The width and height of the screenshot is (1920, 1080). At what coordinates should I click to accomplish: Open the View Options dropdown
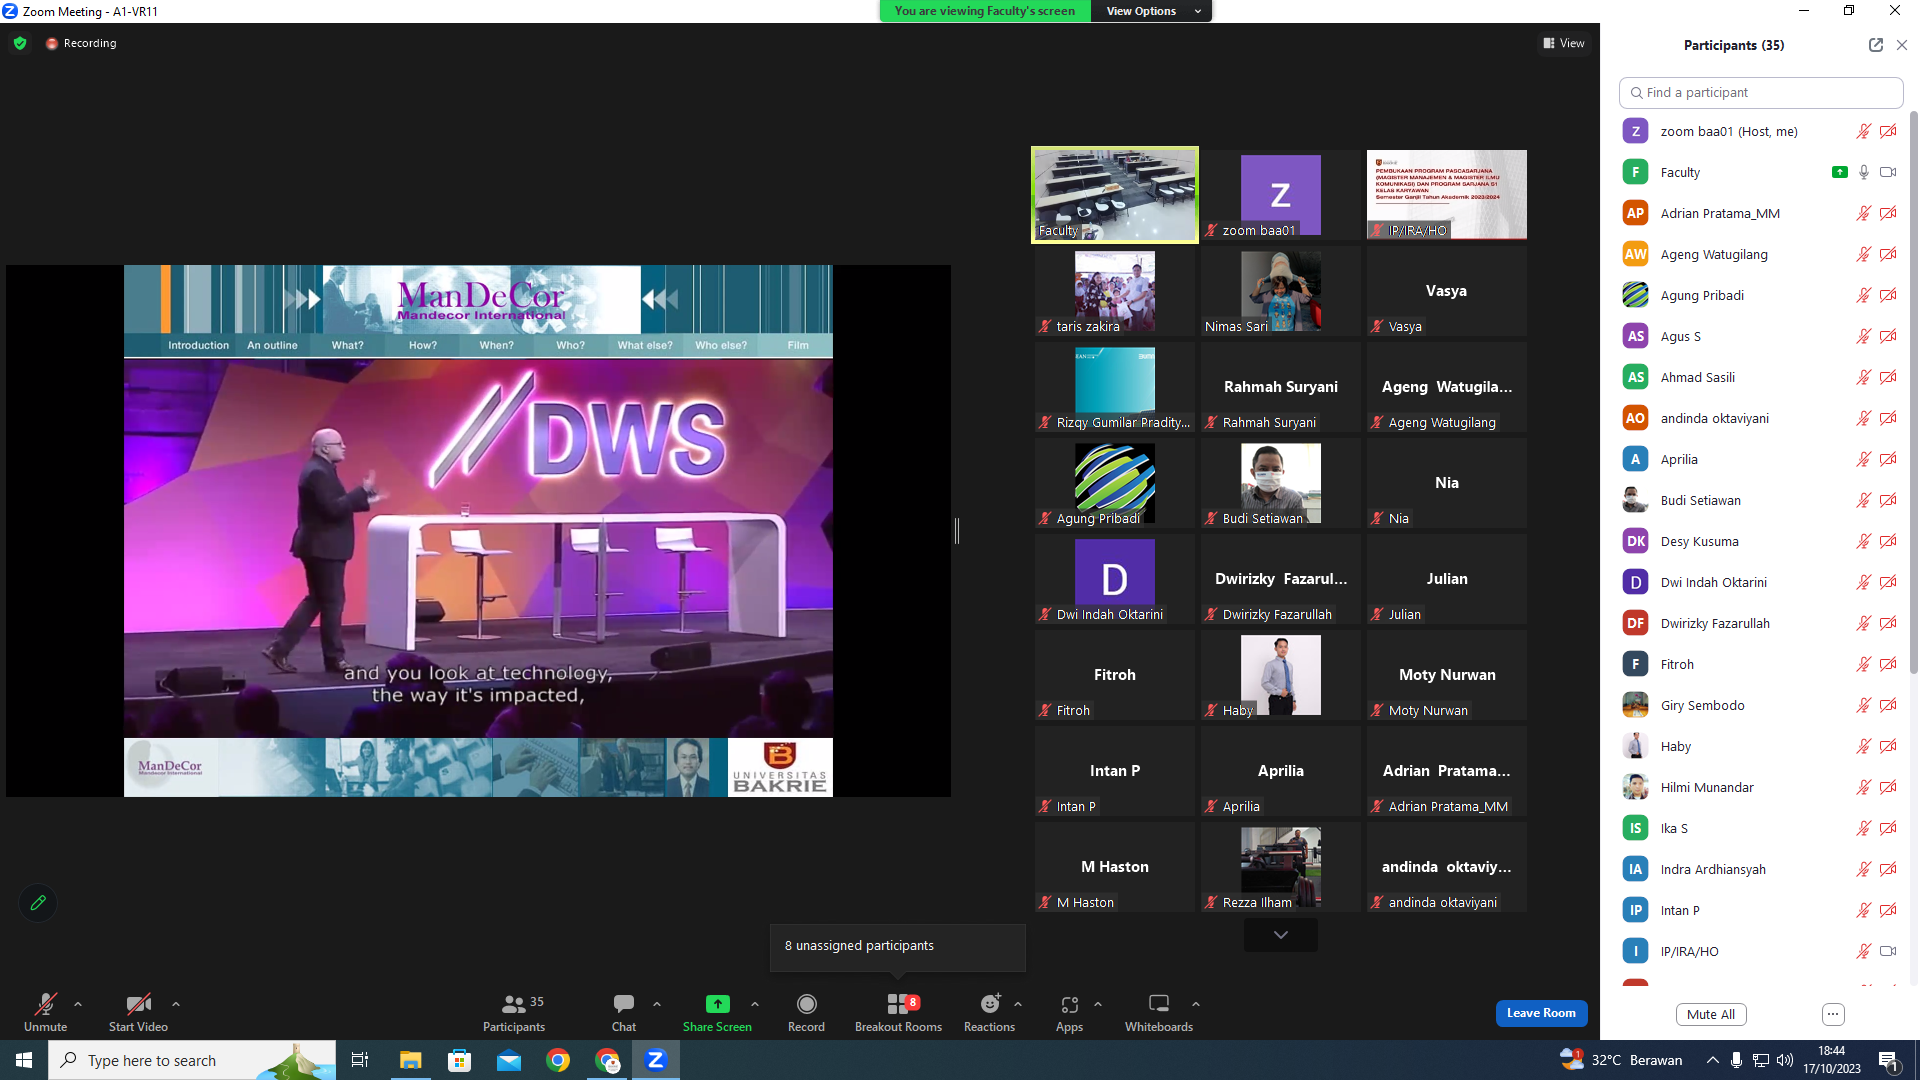(1151, 11)
